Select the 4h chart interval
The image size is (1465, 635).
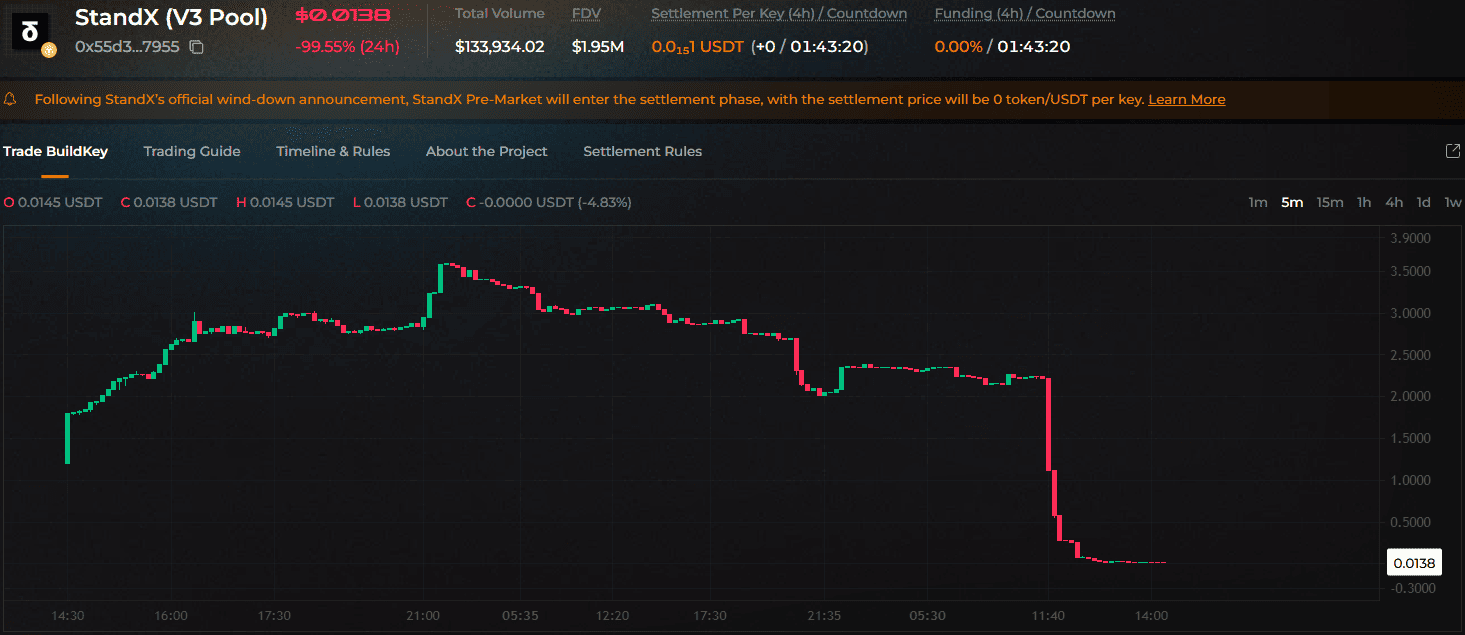tap(1394, 202)
